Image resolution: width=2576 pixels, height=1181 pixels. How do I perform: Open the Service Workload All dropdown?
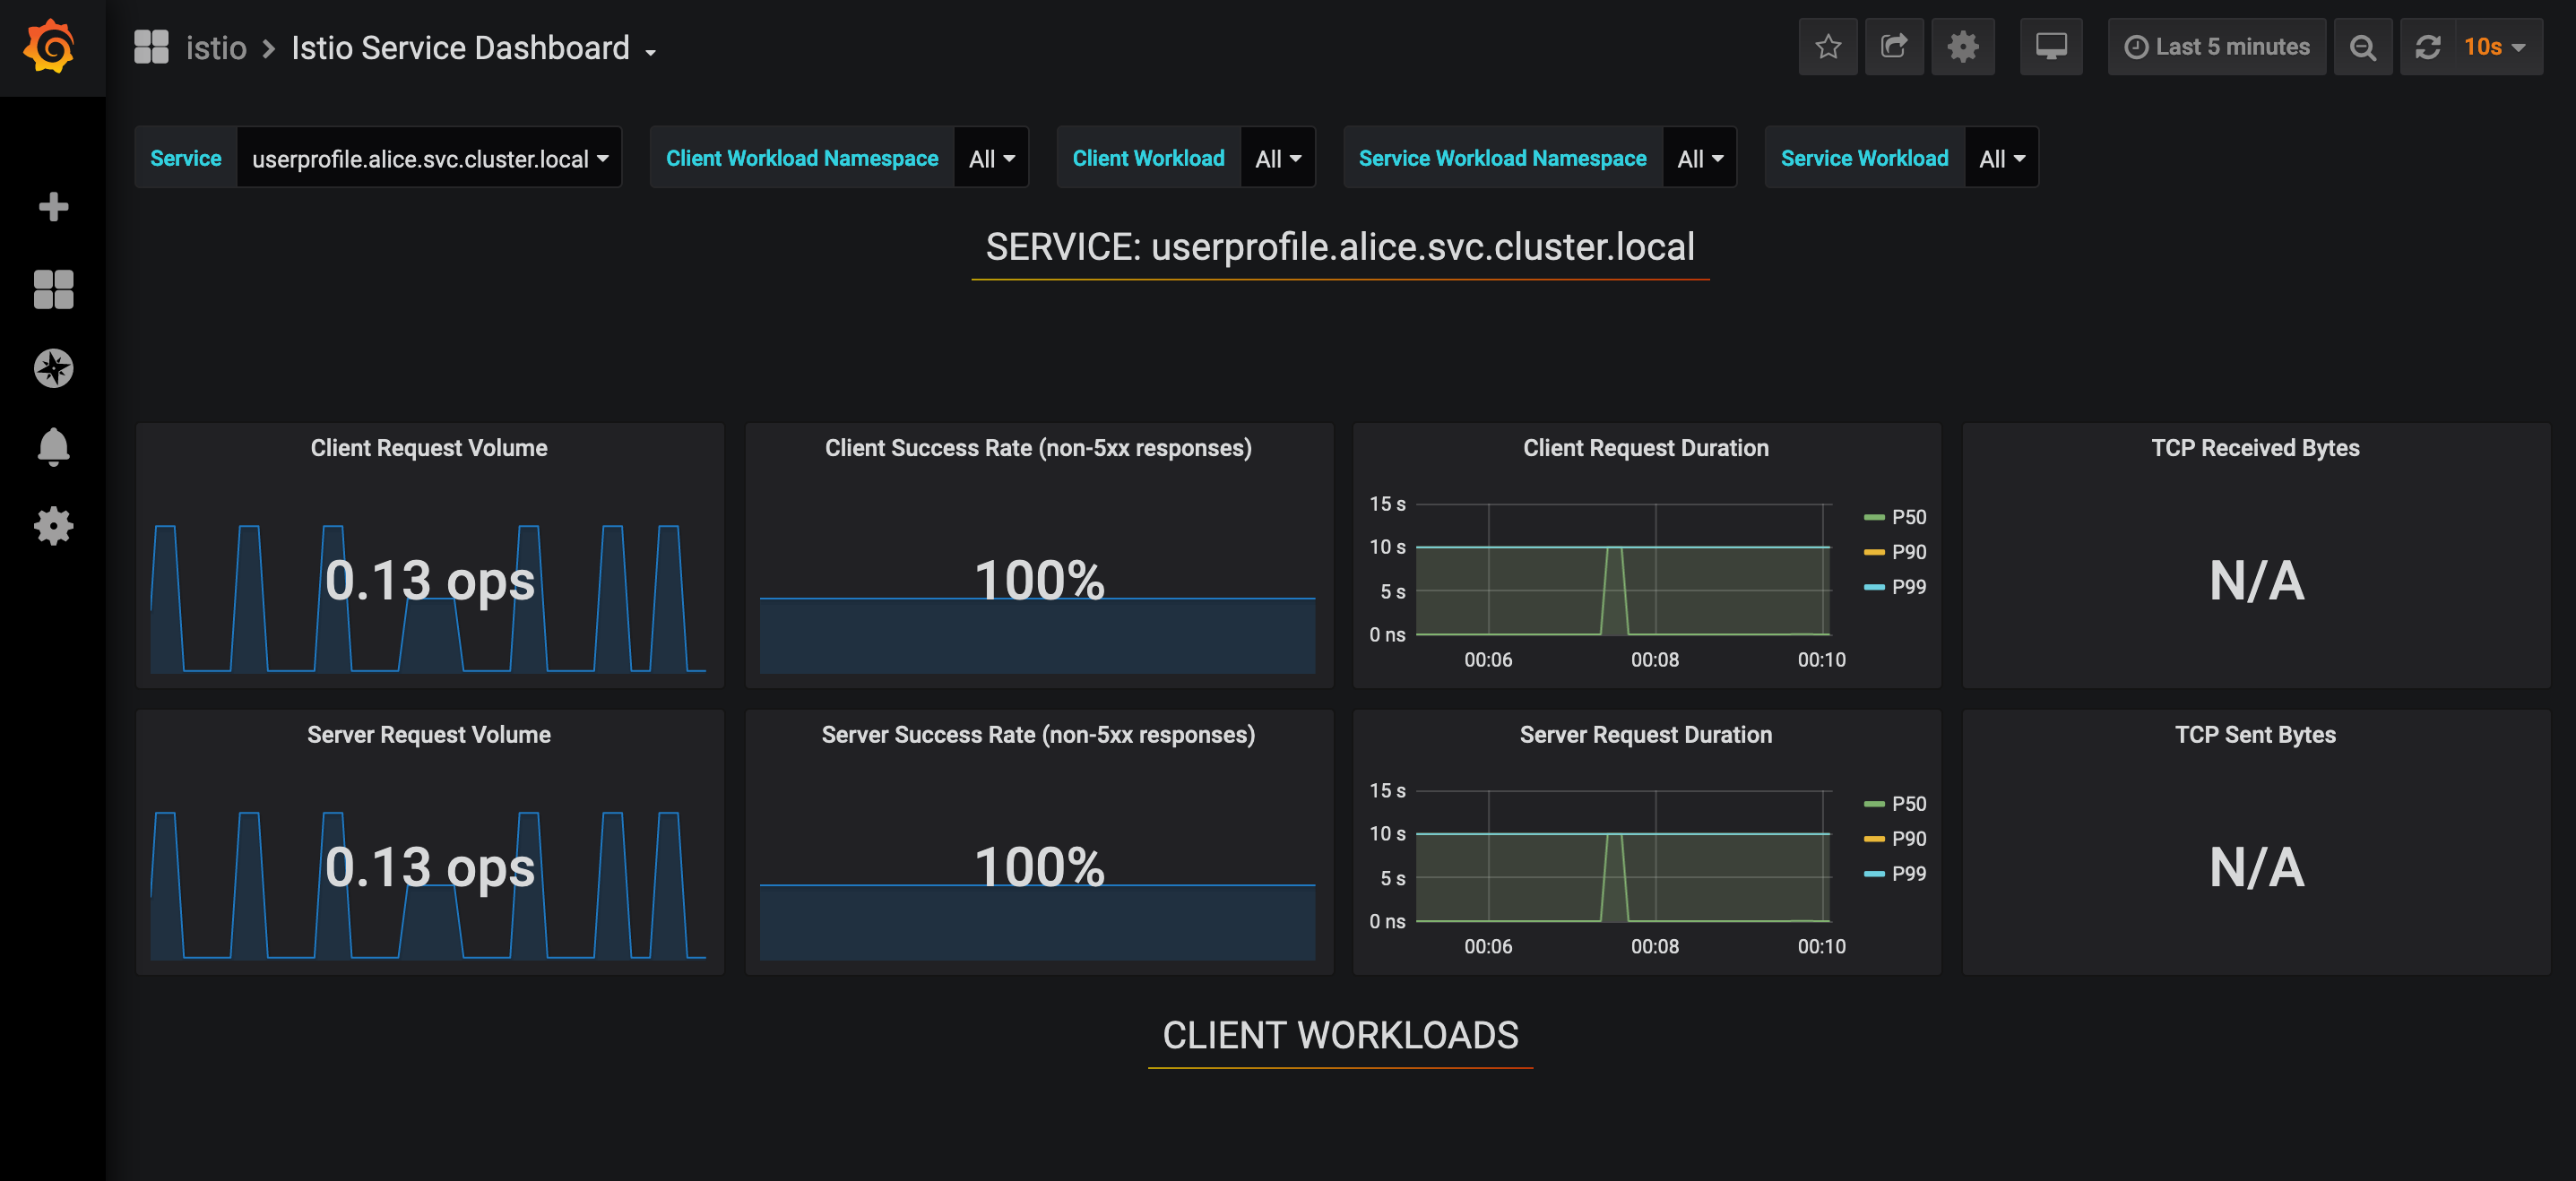click(x=2001, y=158)
